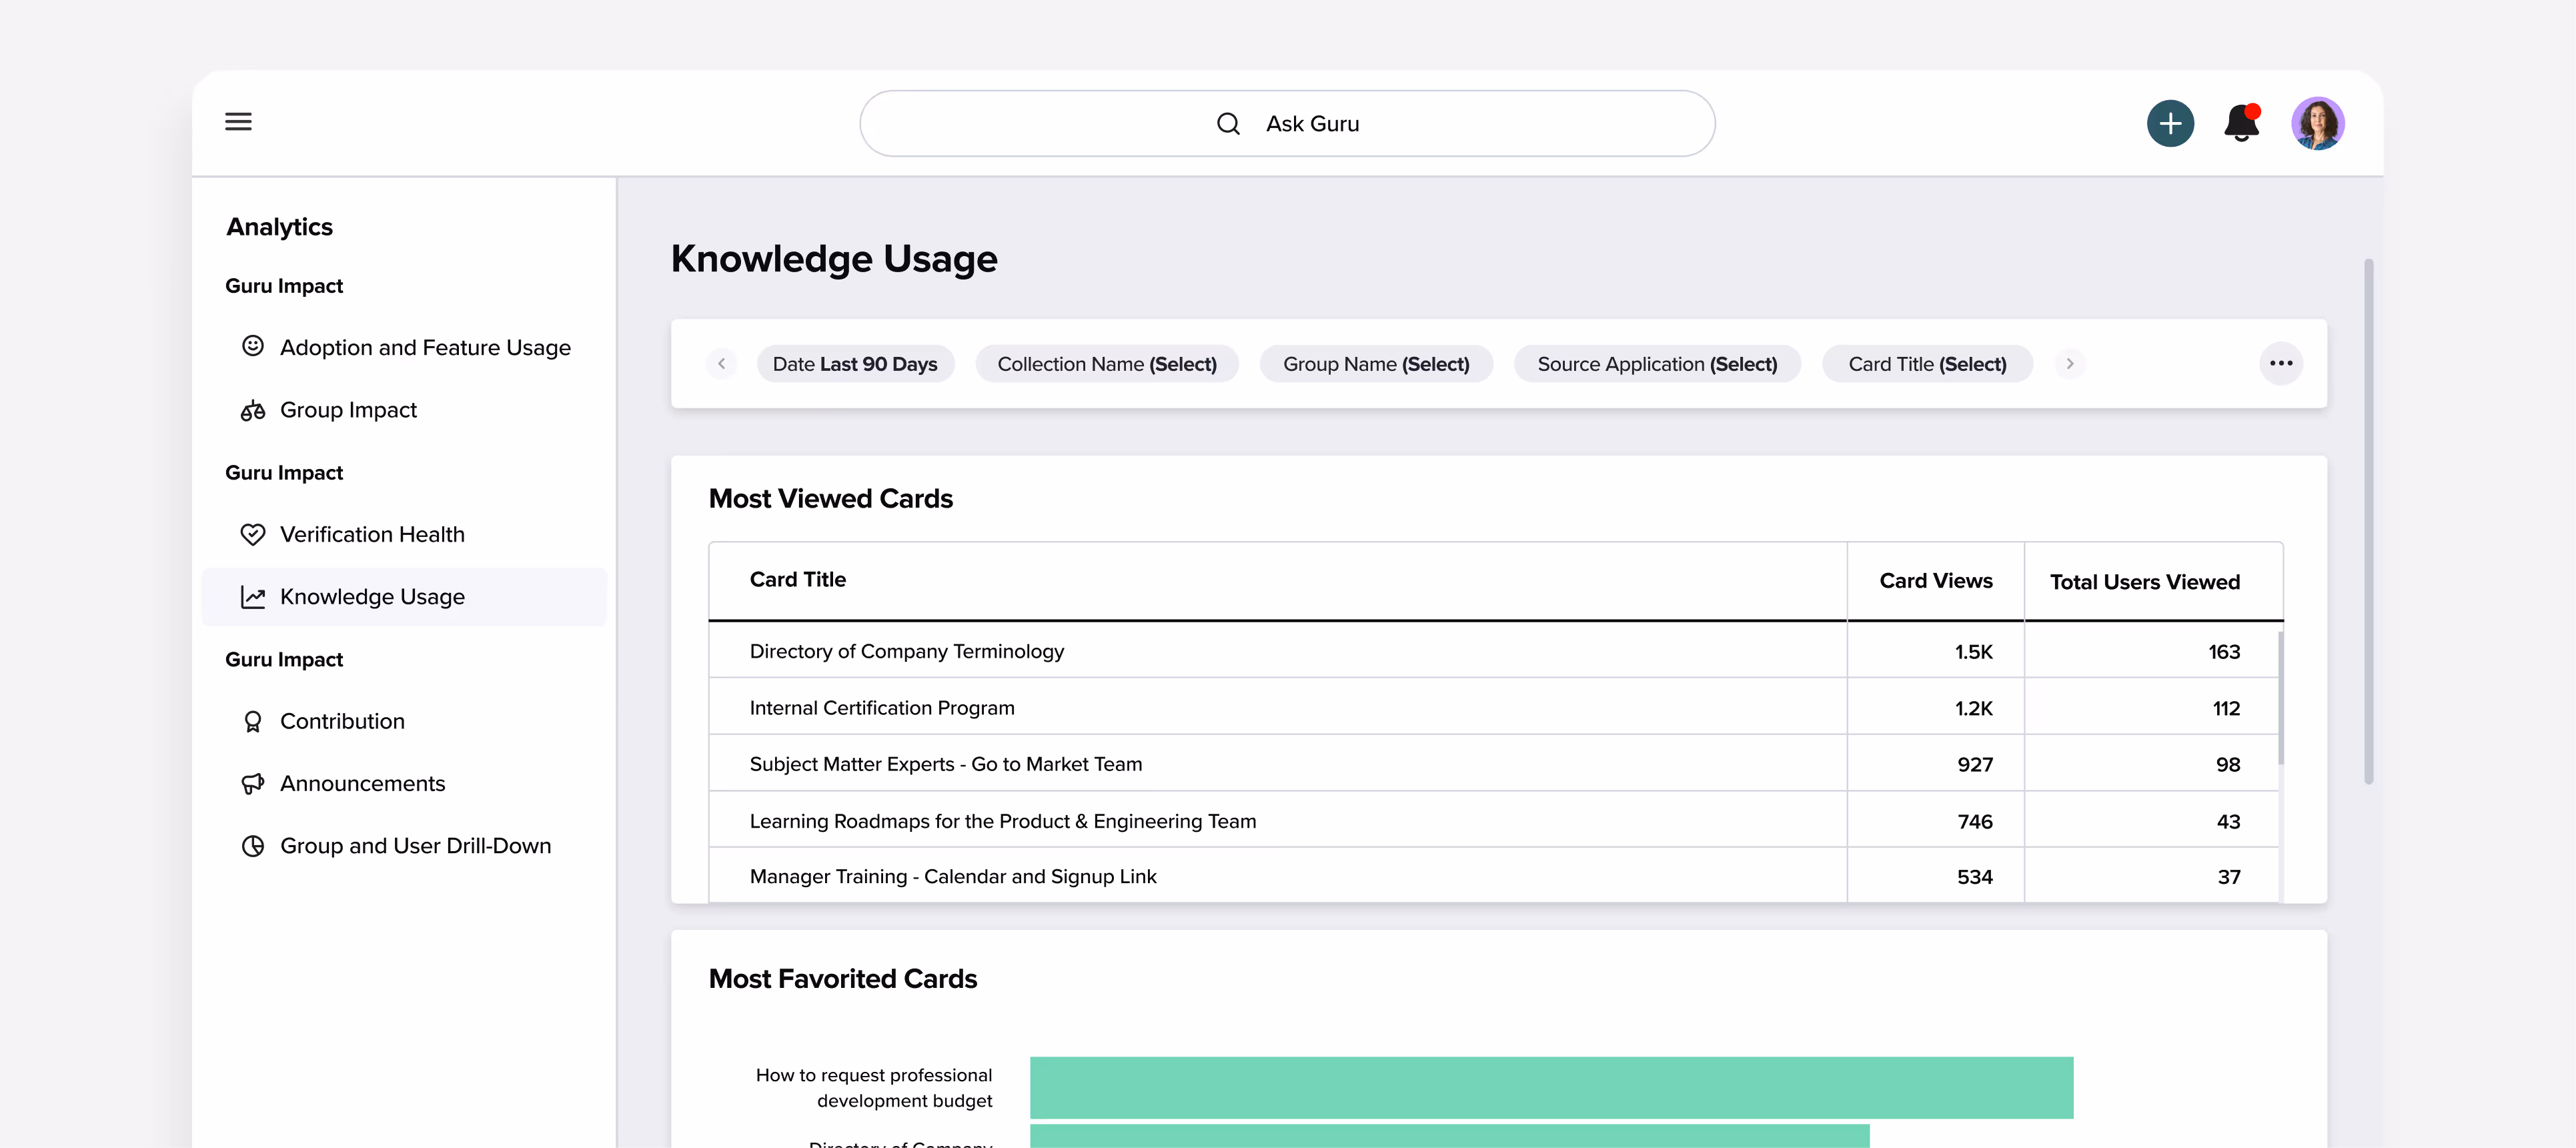
Task: Click the Contribution badge icon
Action: point(253,721)
